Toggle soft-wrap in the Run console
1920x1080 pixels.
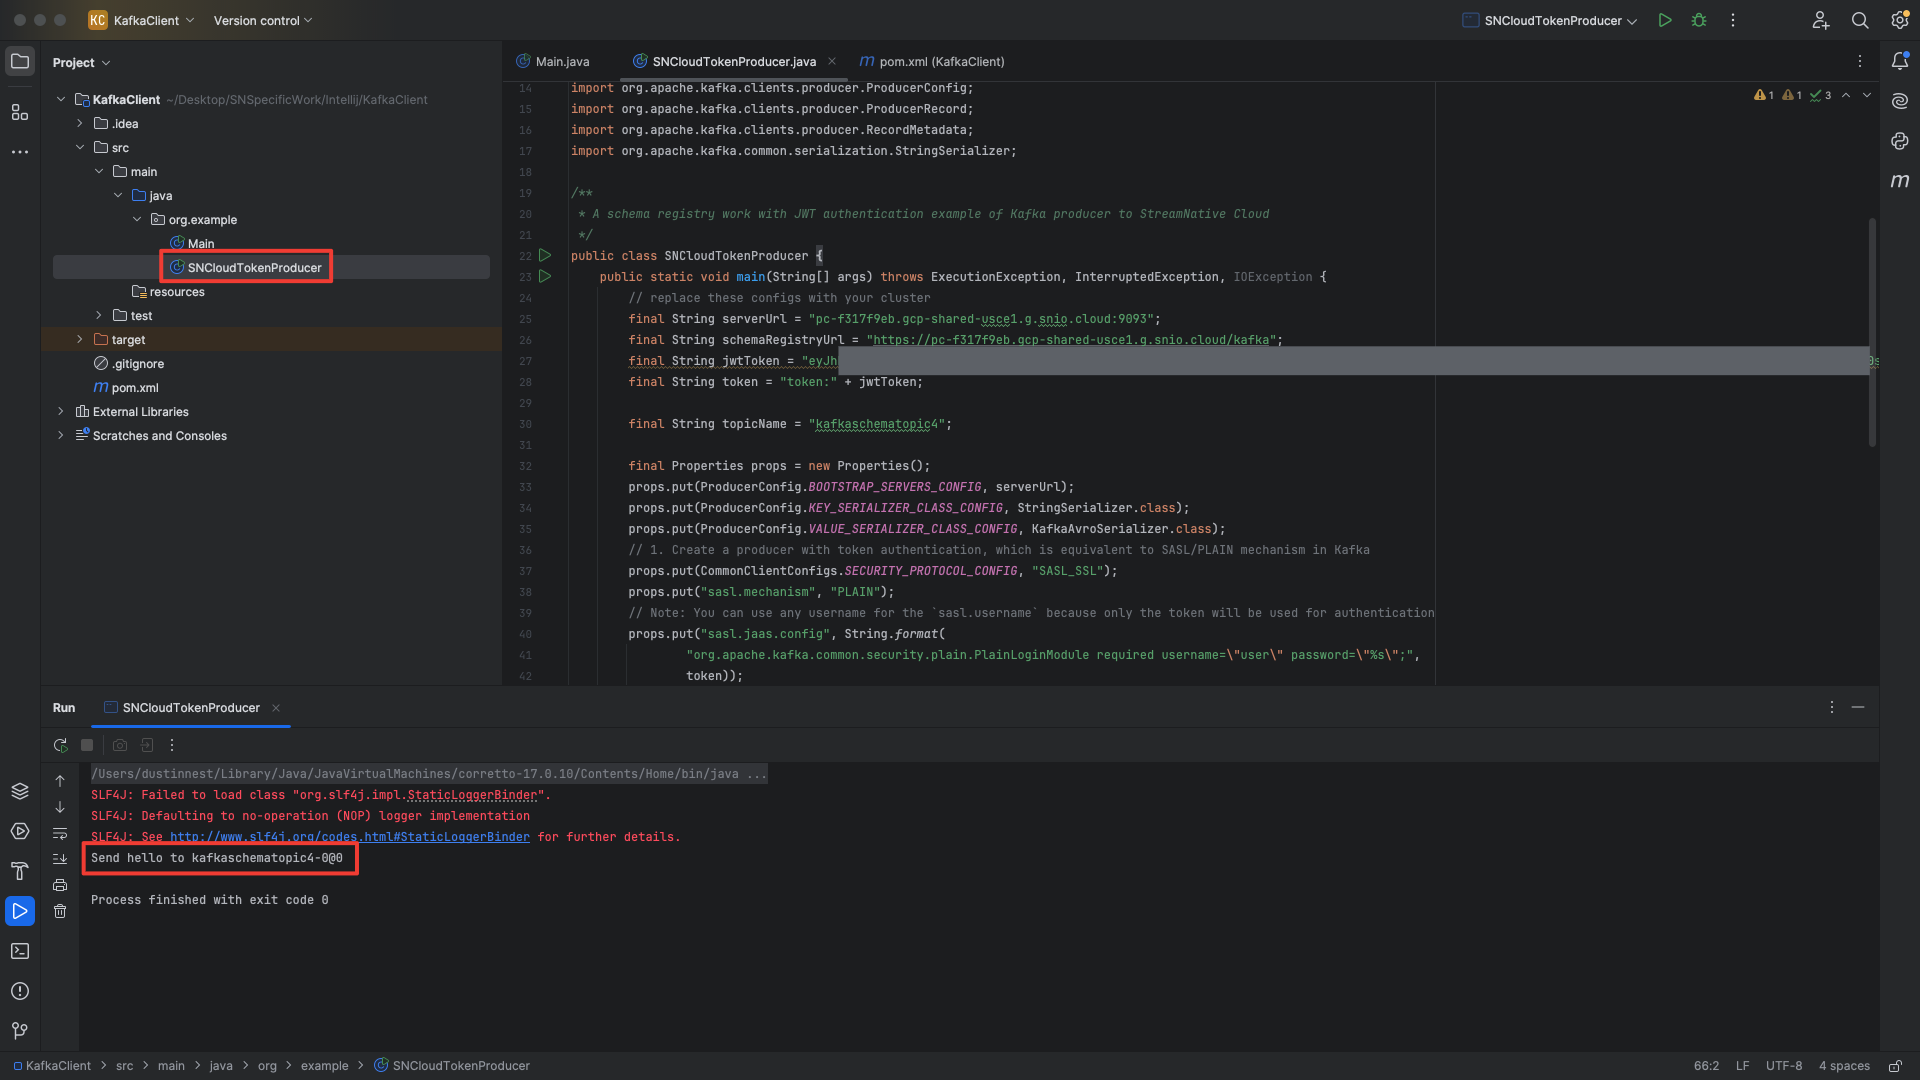(x=60, y=835)
